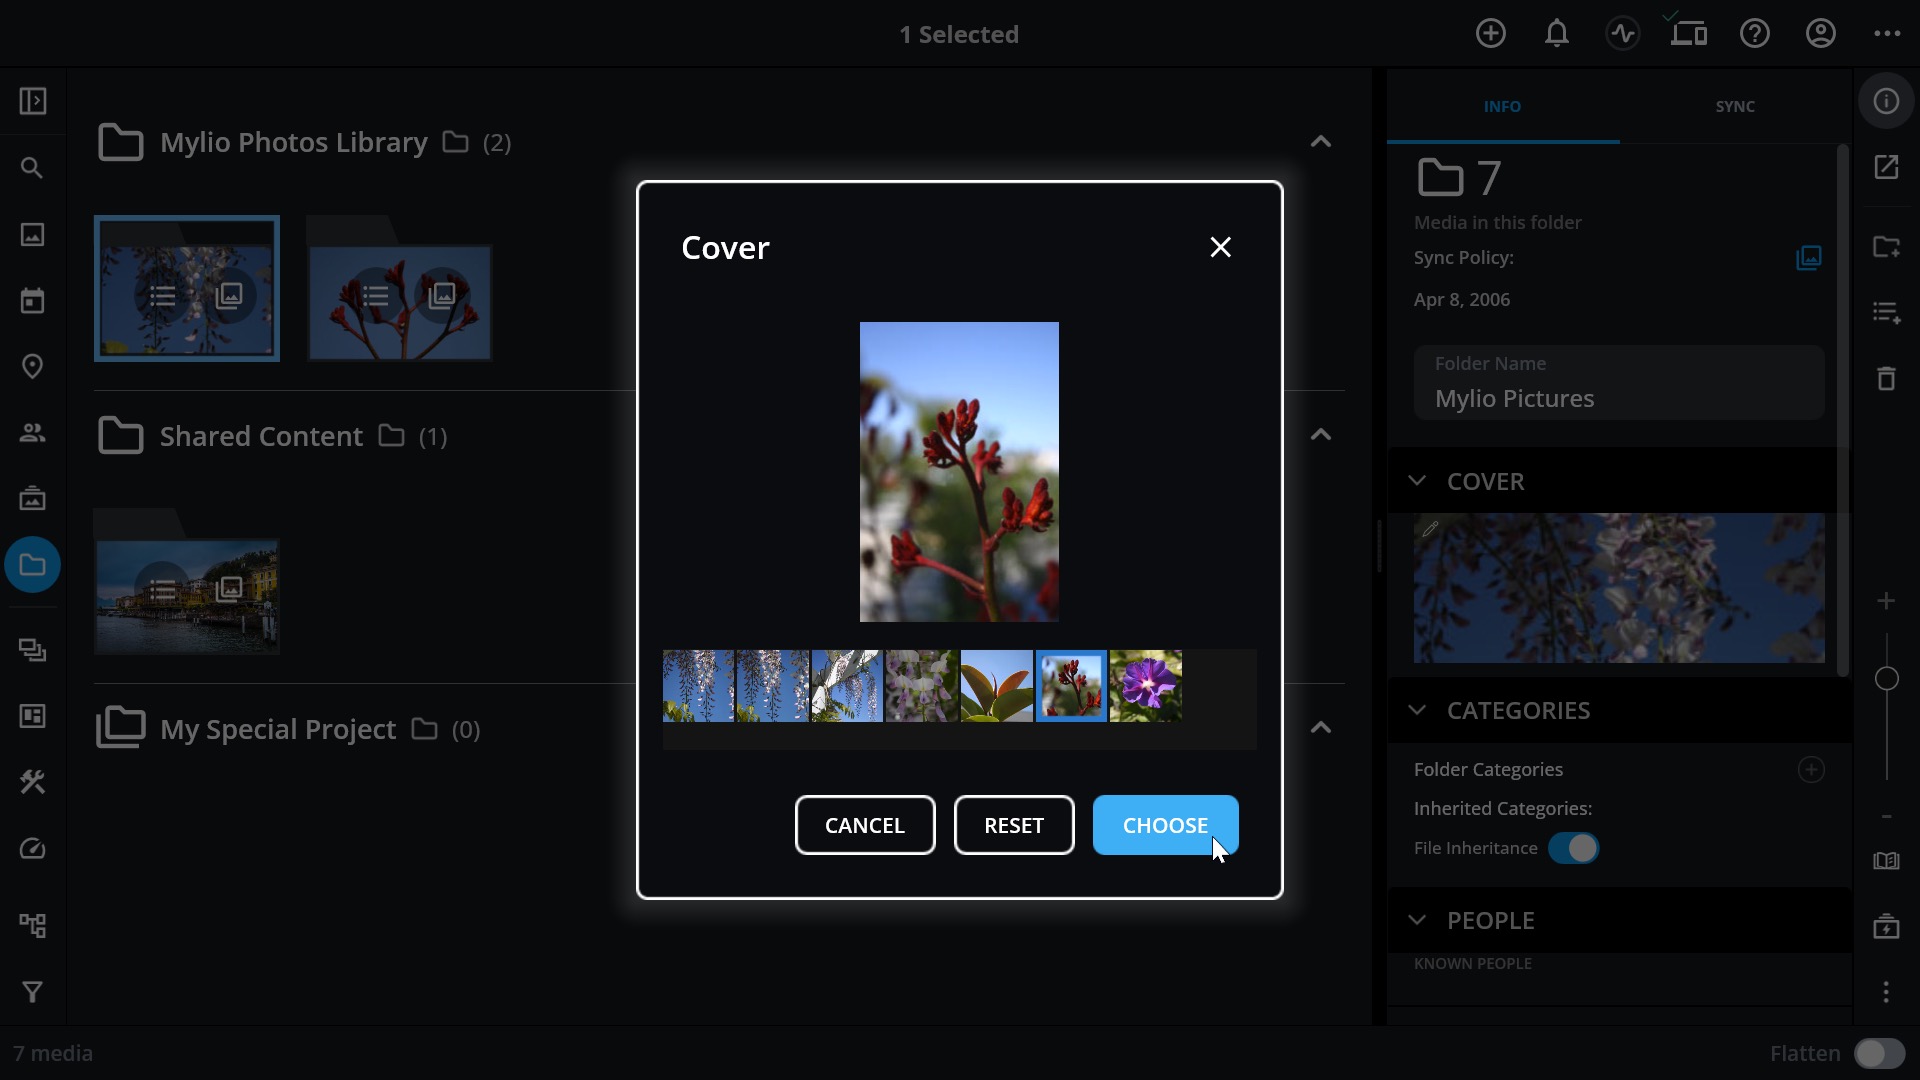Image resolution: width=1920 pixels, height=1080 pixels.
Task: Close the Cover dialog
Action: pos(1221,247)
